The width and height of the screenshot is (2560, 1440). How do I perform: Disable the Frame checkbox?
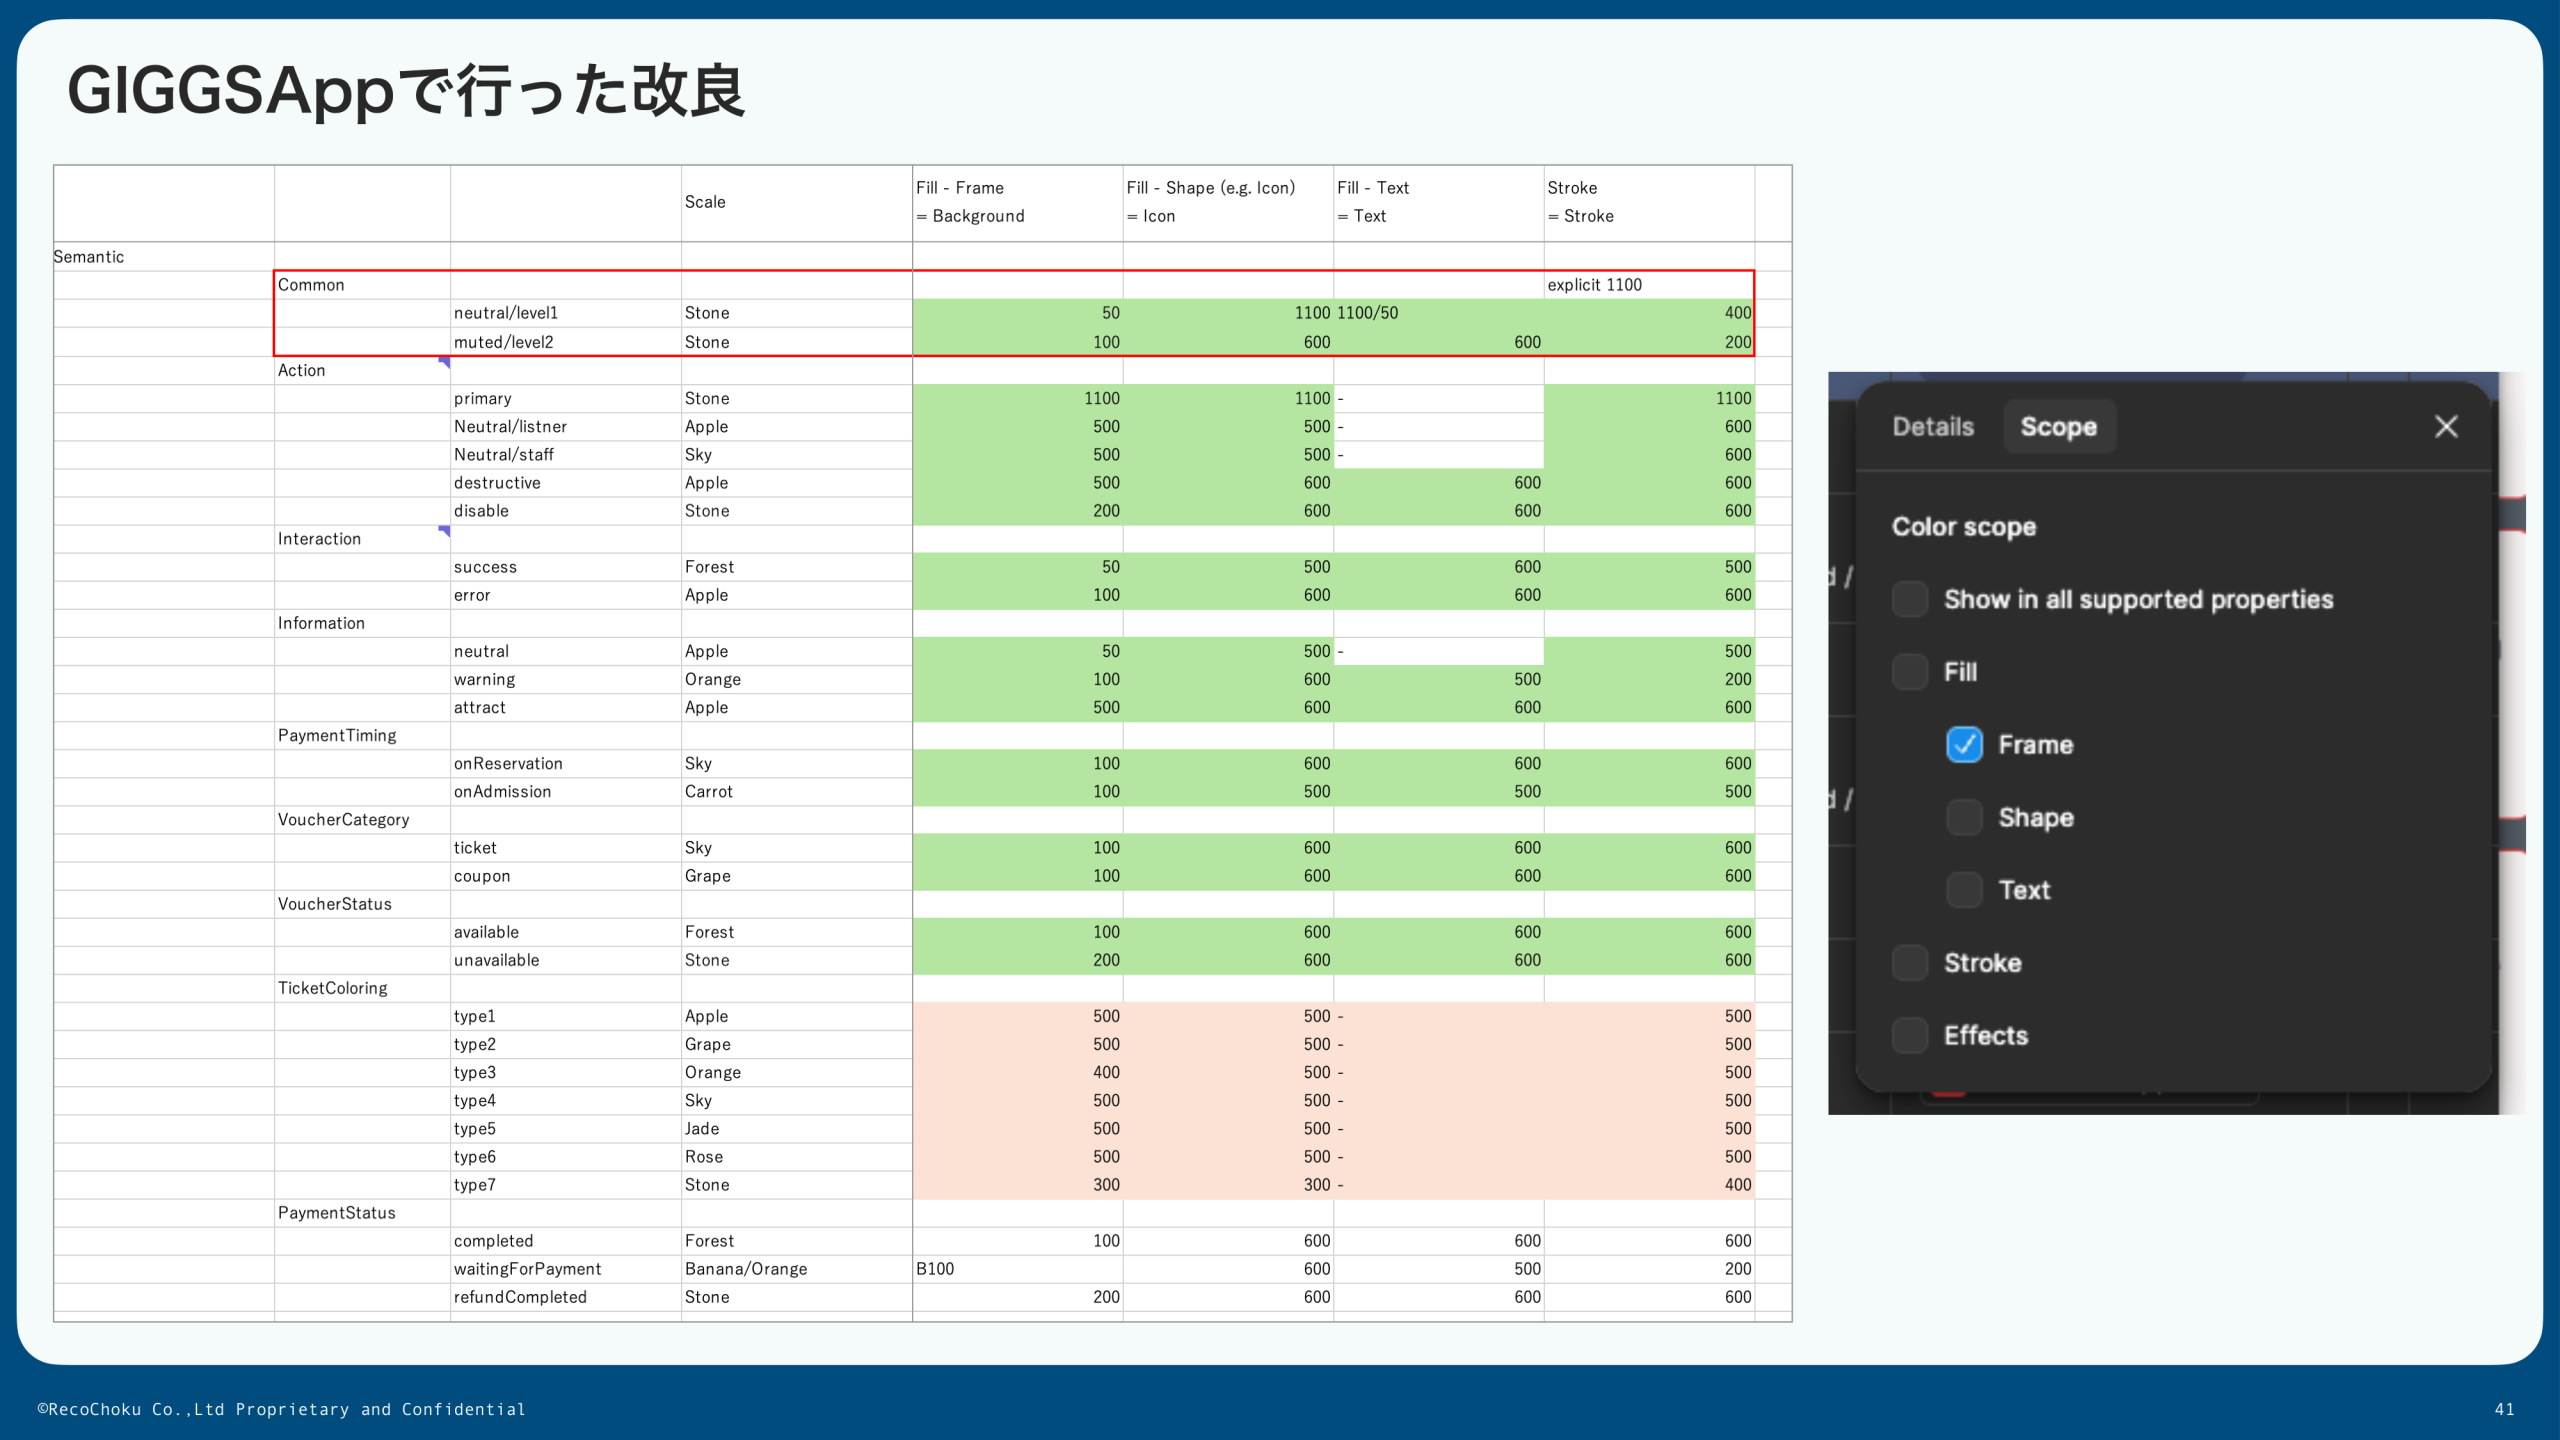[x=1963, y=744]
